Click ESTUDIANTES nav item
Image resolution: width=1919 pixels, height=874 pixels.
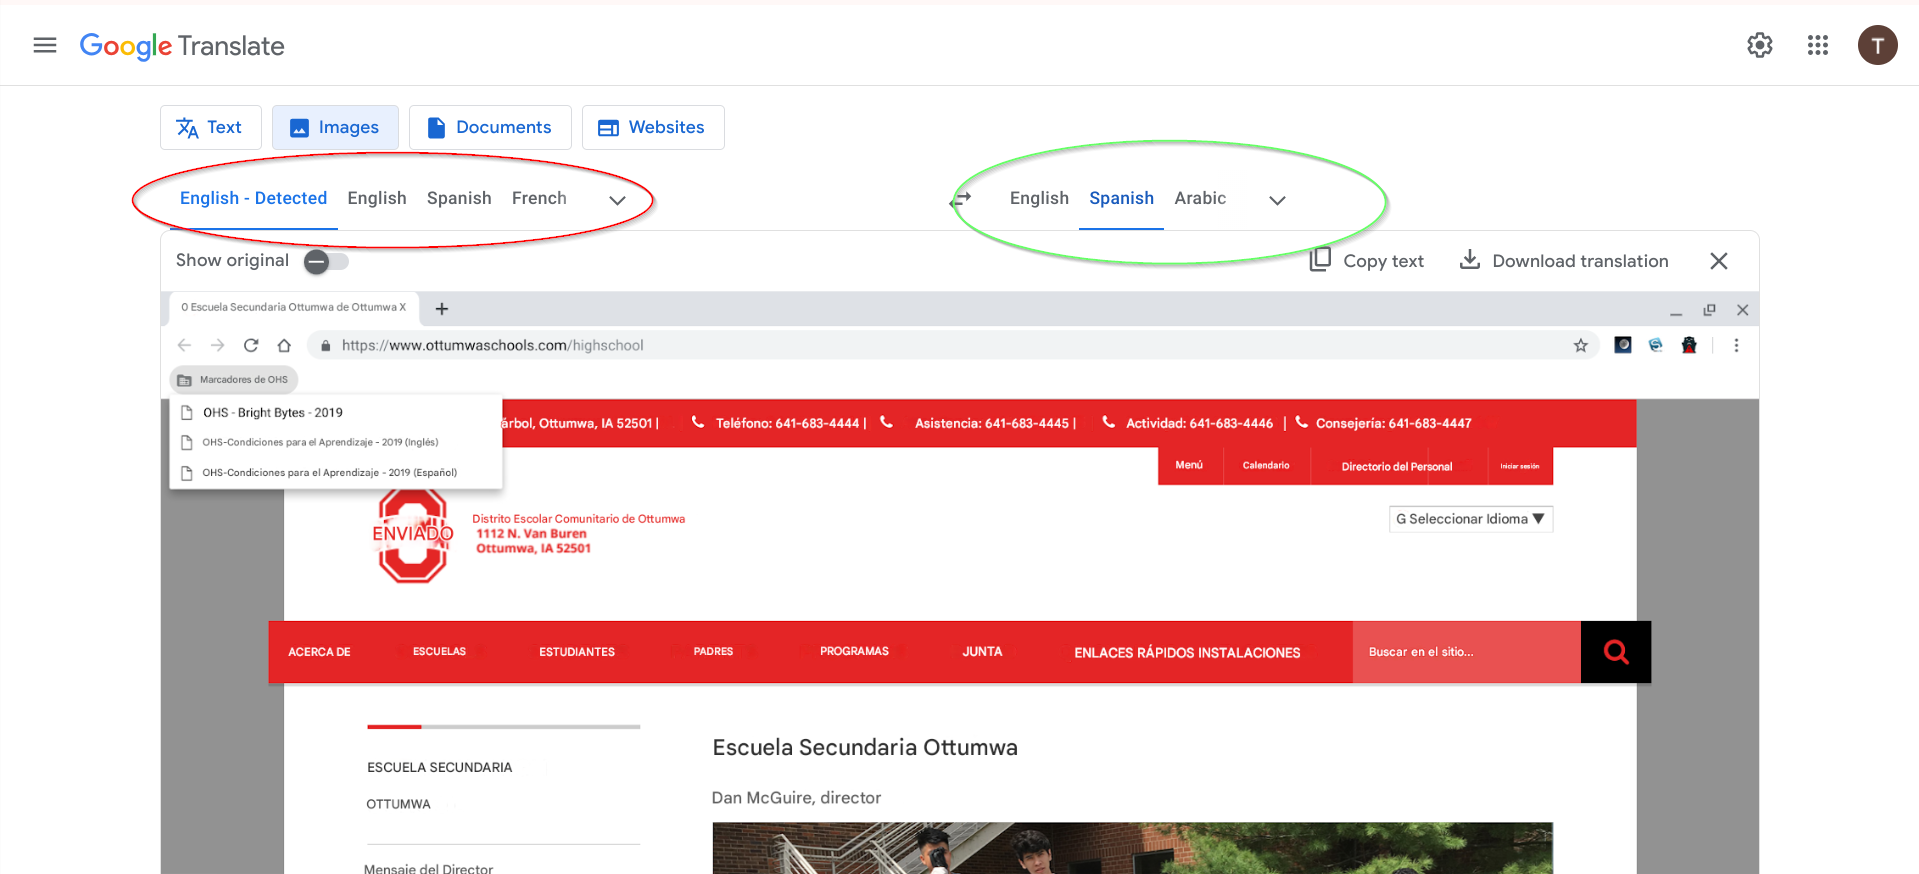click(x=577, y=652)
